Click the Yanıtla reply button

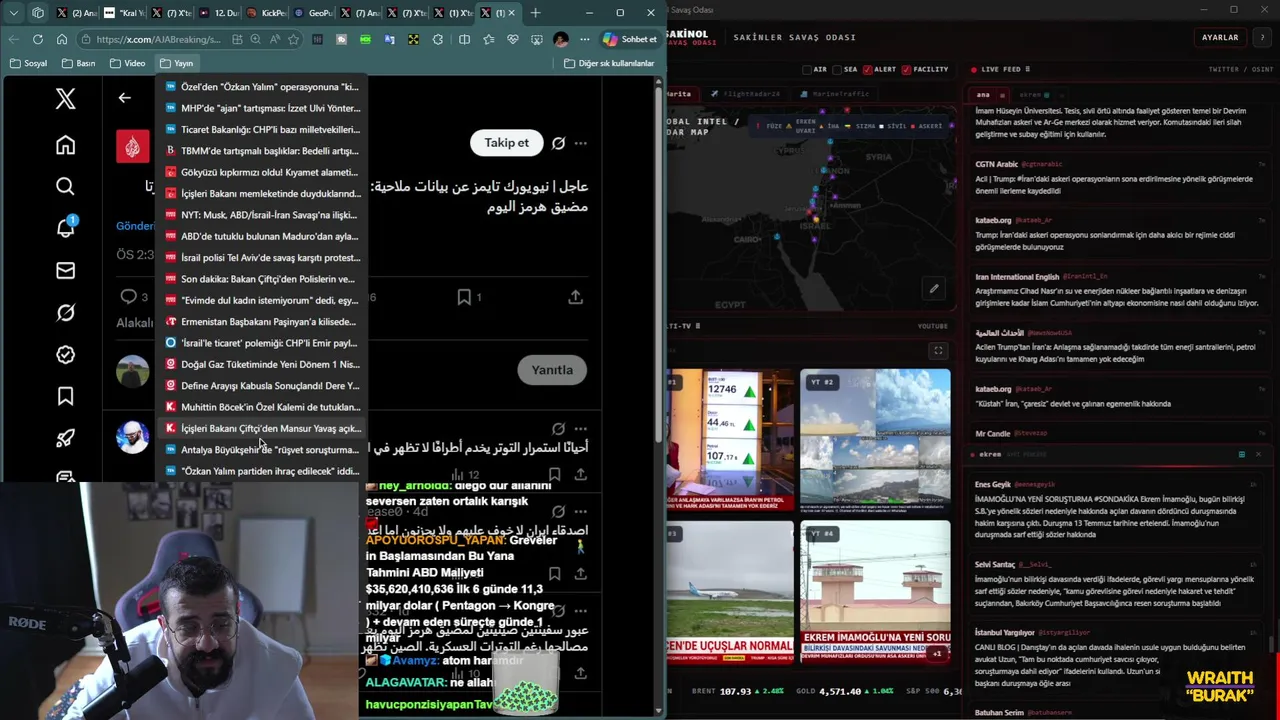click(x=552, y=370)
